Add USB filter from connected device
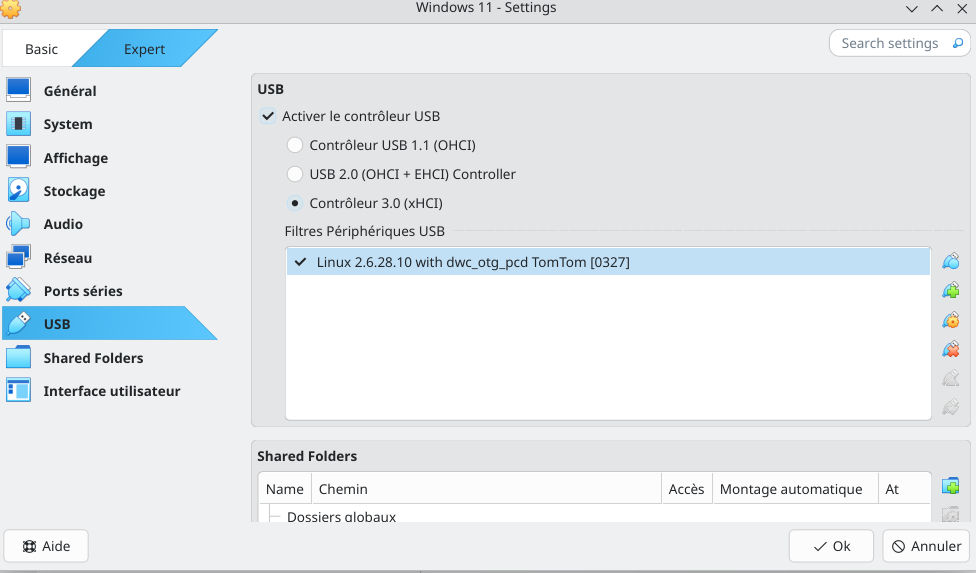Screen dimensions: 976x573 point(951,291)
